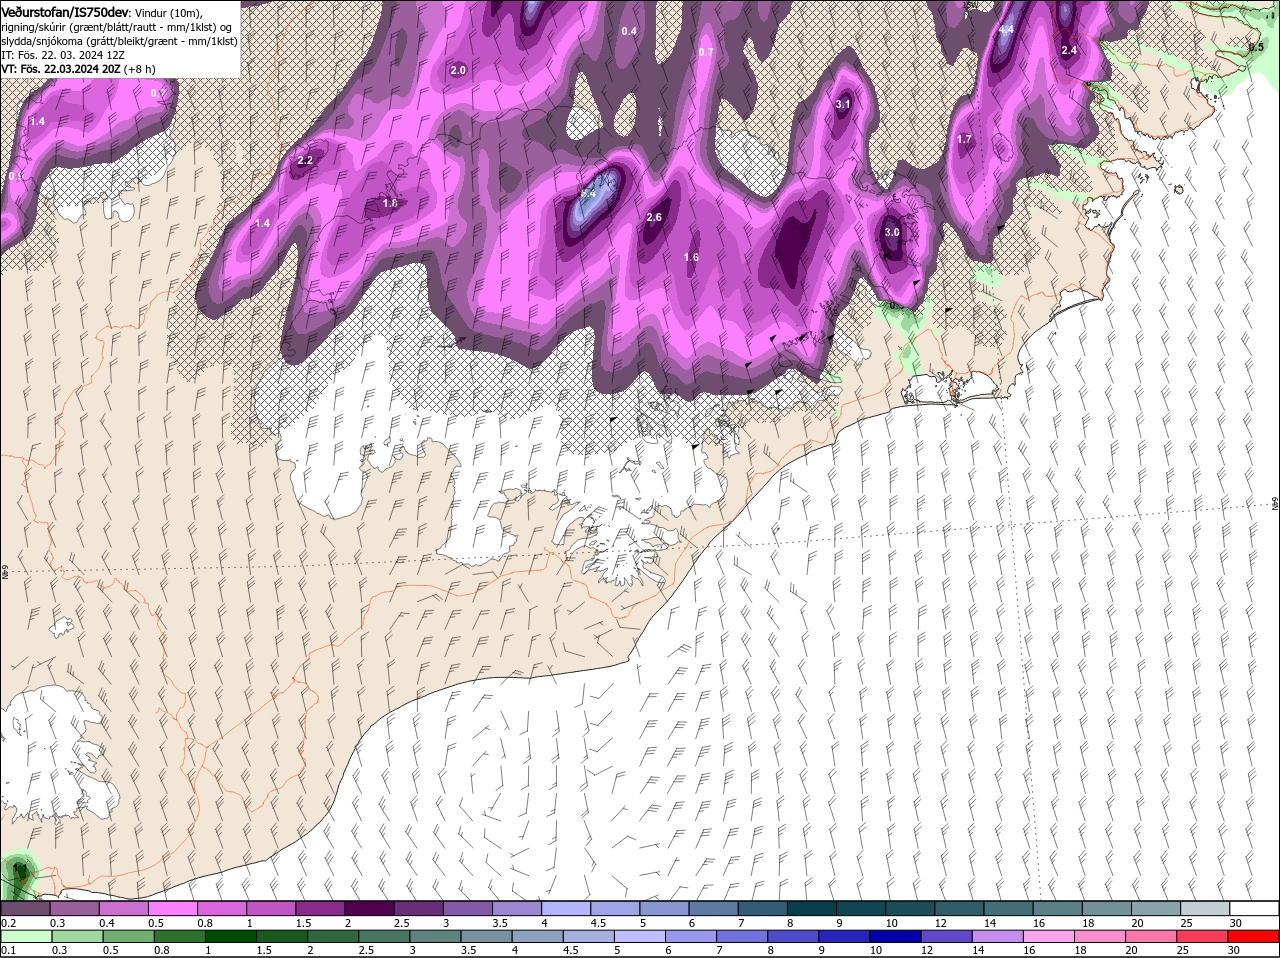The height and width of the screenshot is (958, 1280).
Task: Click the 2.4 snowfall value on map
Action: click(x=1068, y=50)
